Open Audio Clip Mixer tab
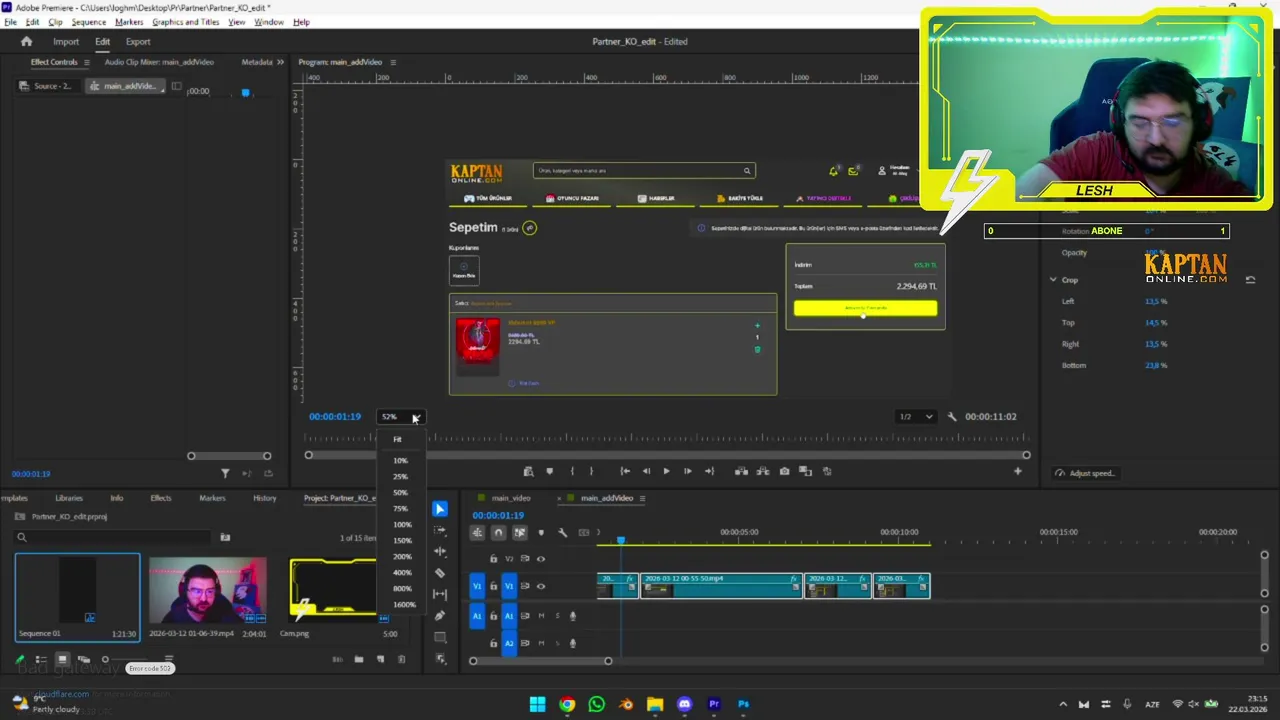 tap(159, 62)
